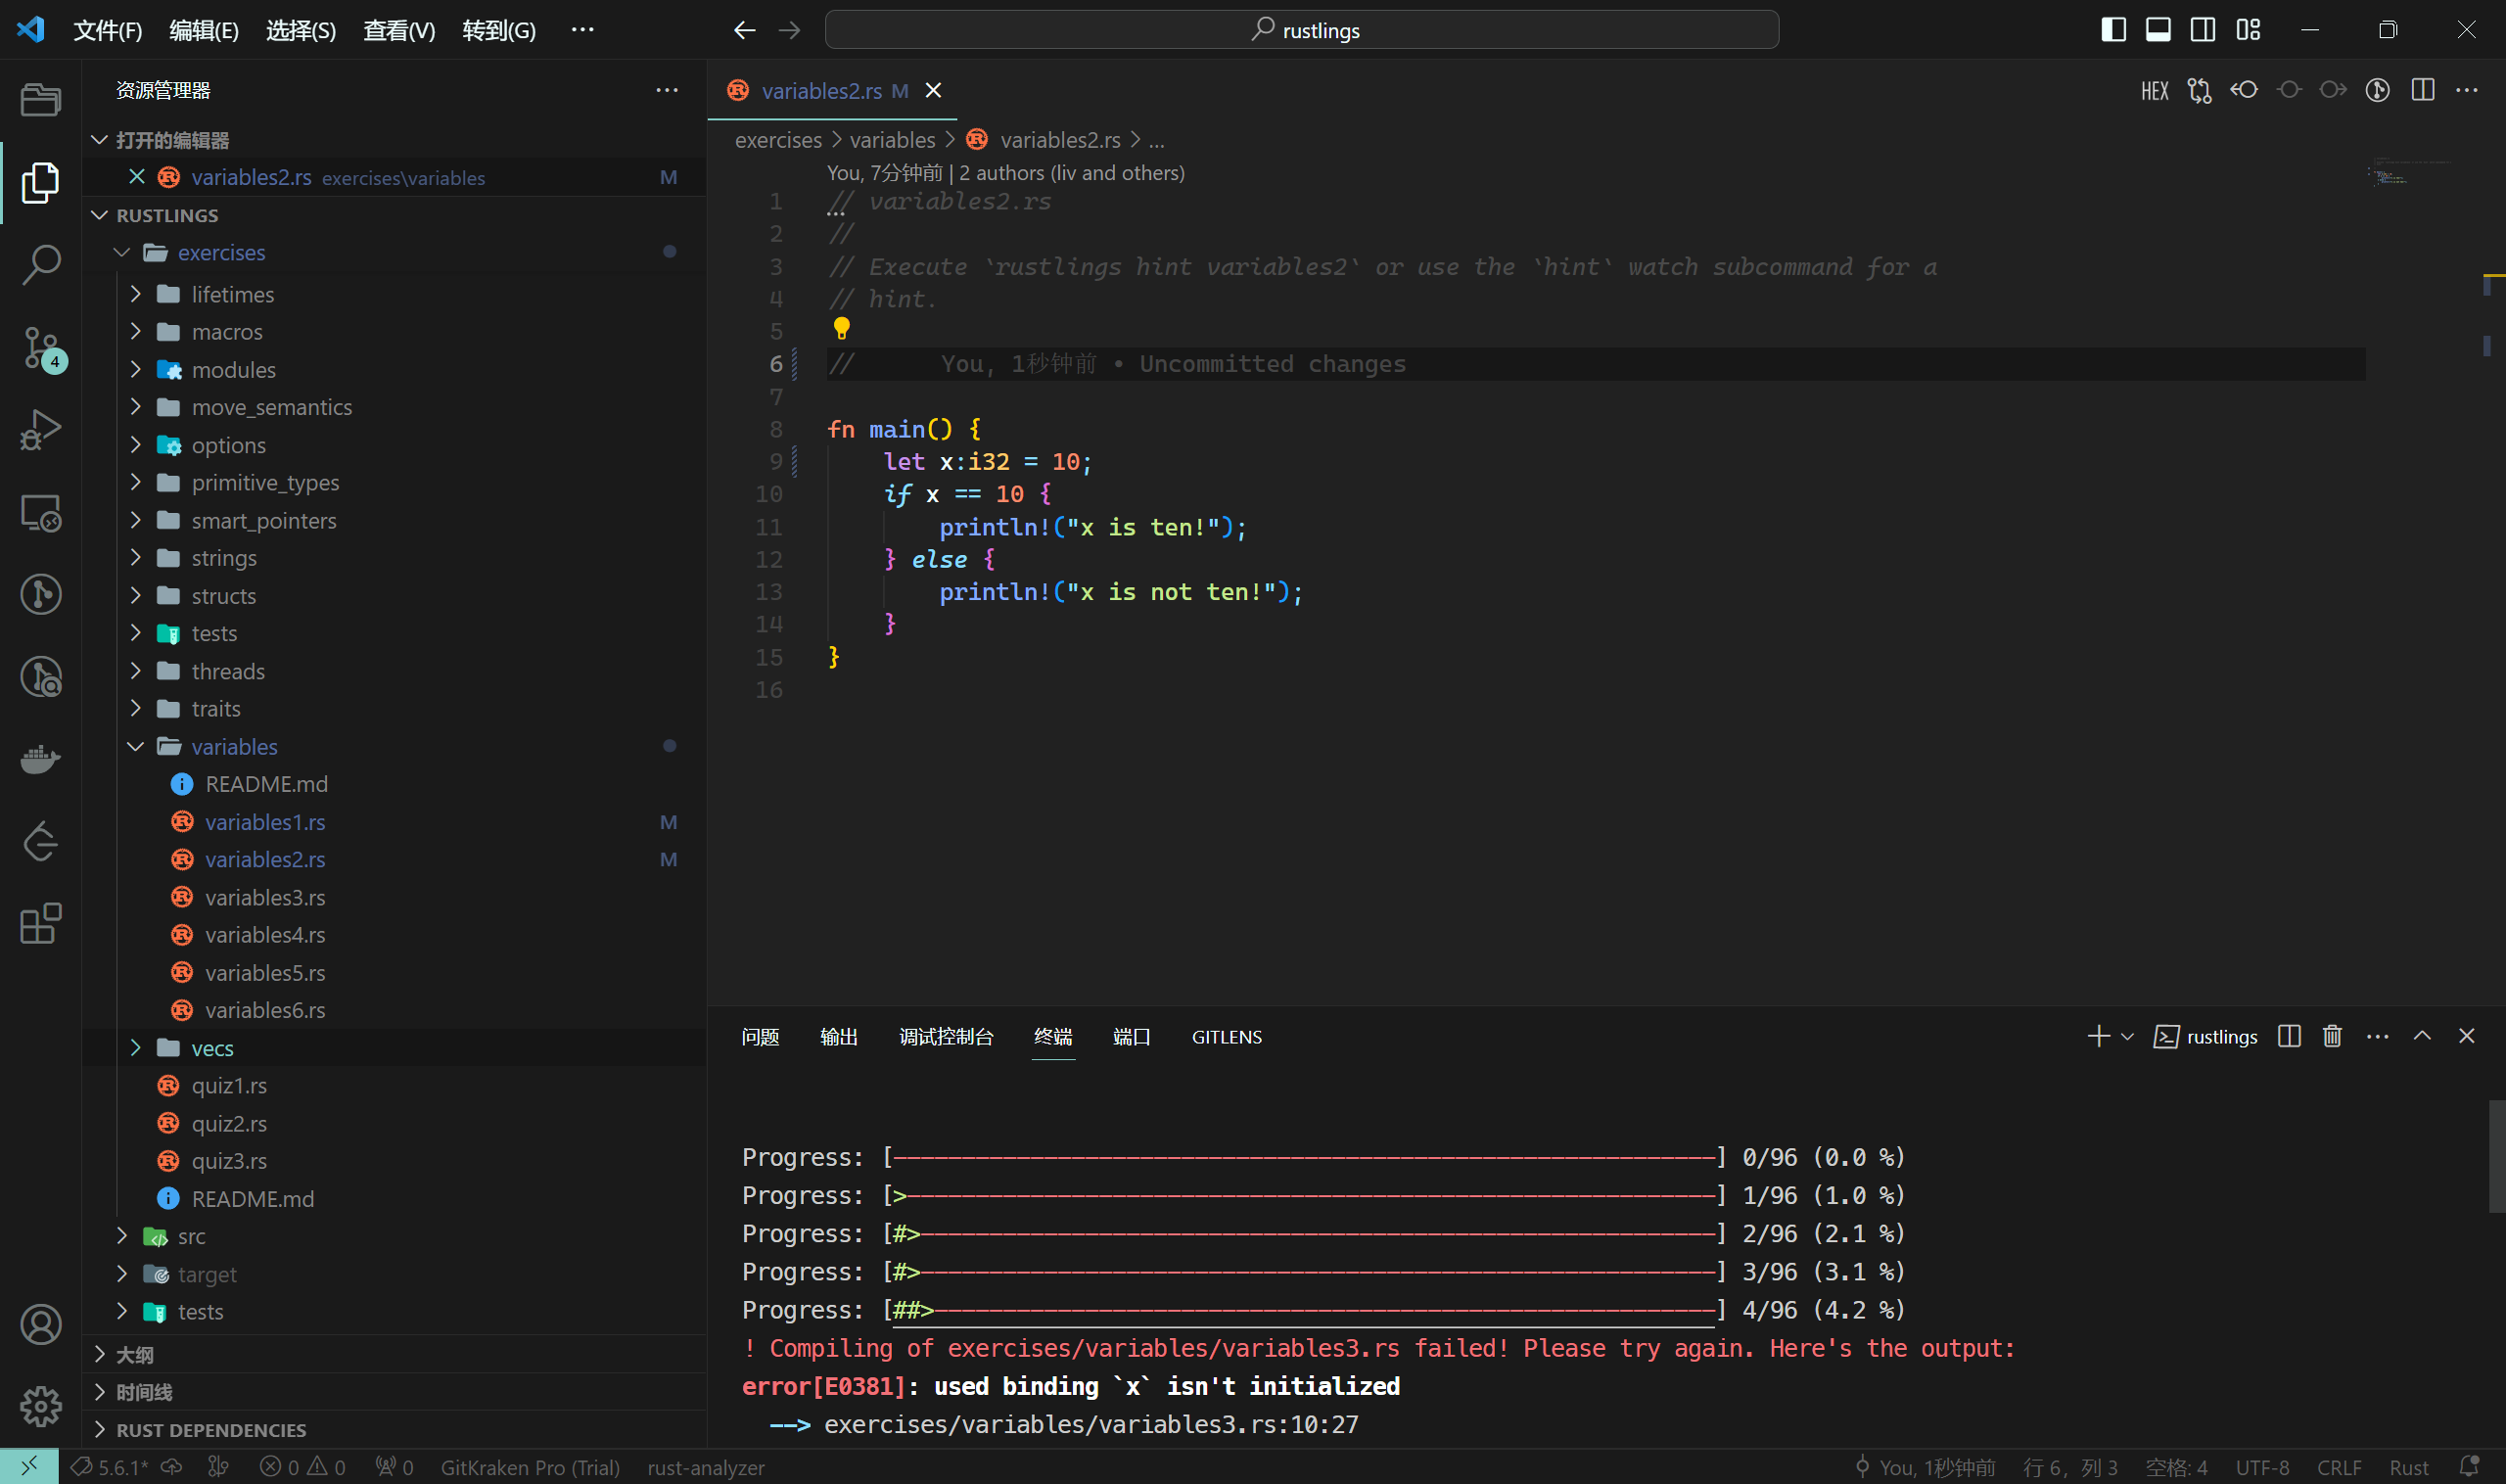2506x1484 pixels.
Task: Open the 编辑(E) menu
Action: coord(203,30)
